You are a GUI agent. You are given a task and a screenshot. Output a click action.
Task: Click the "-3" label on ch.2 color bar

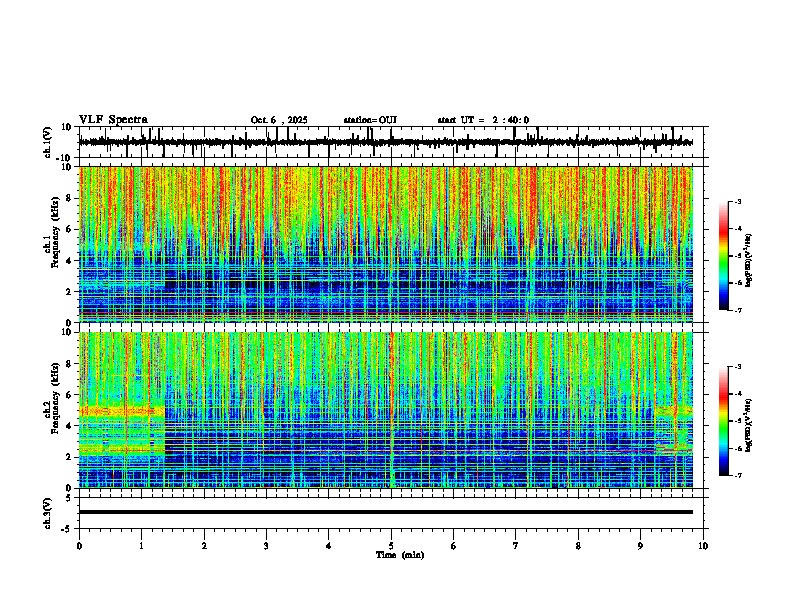click(737, 367)
